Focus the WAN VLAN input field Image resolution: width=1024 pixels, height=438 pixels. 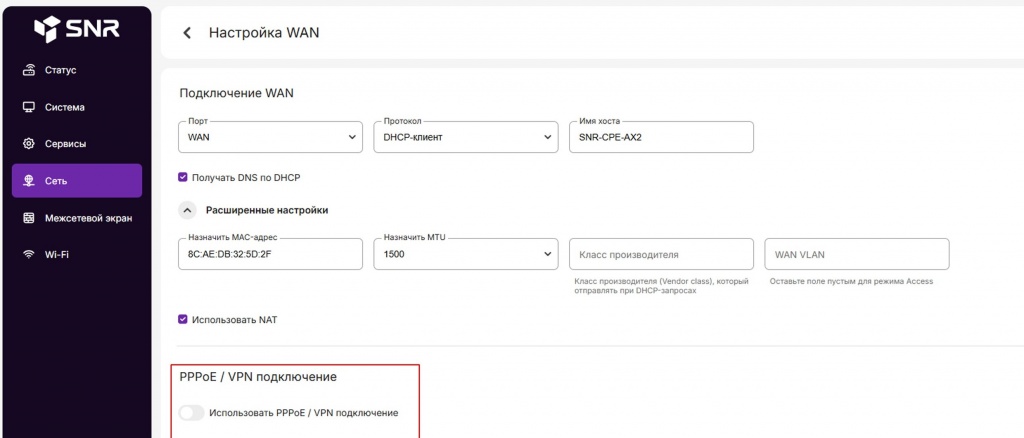click(x=856, y=254)
